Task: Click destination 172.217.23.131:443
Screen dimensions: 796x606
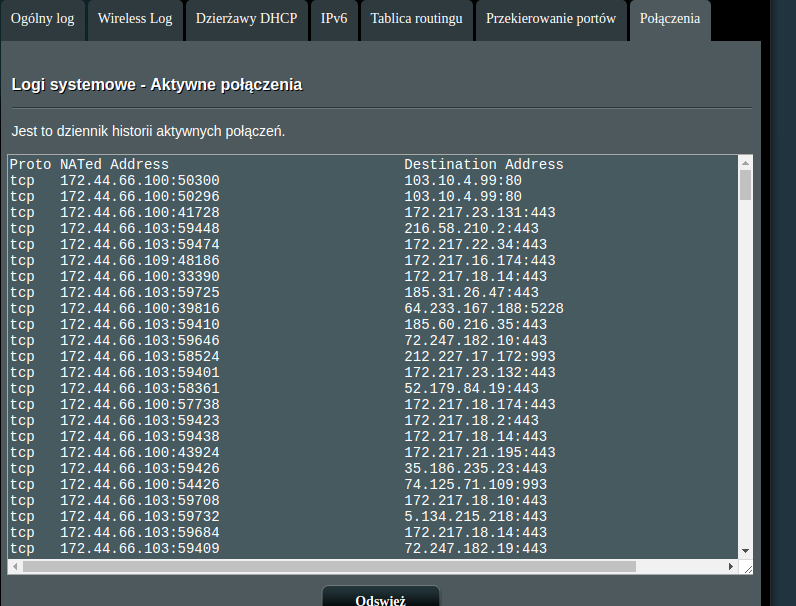Action: pyautogui.click(x=480, y=213)
